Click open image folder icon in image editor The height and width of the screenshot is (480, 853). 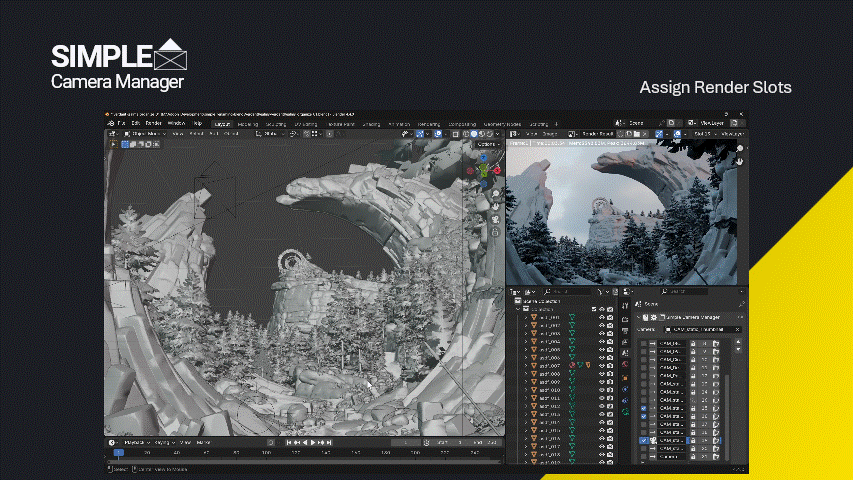[x=637, y=134]
